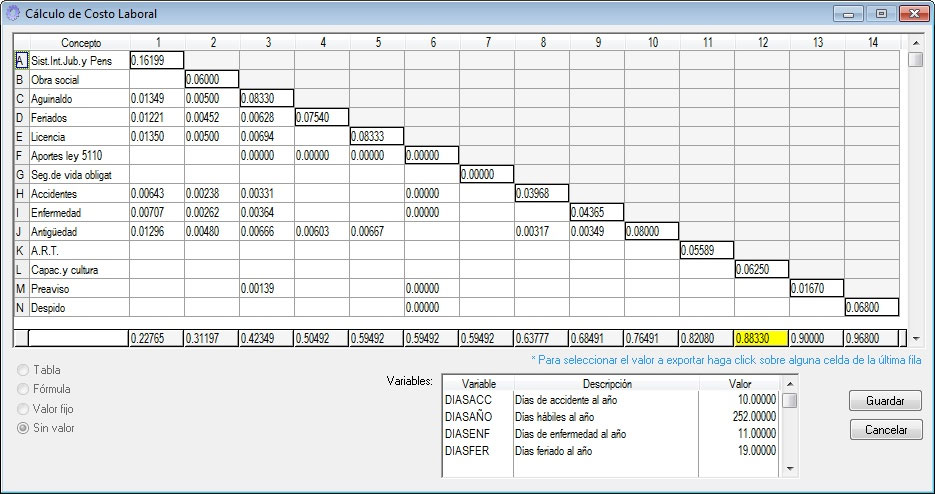Click the Despido 0.06800 cell

tap(871, 307)
